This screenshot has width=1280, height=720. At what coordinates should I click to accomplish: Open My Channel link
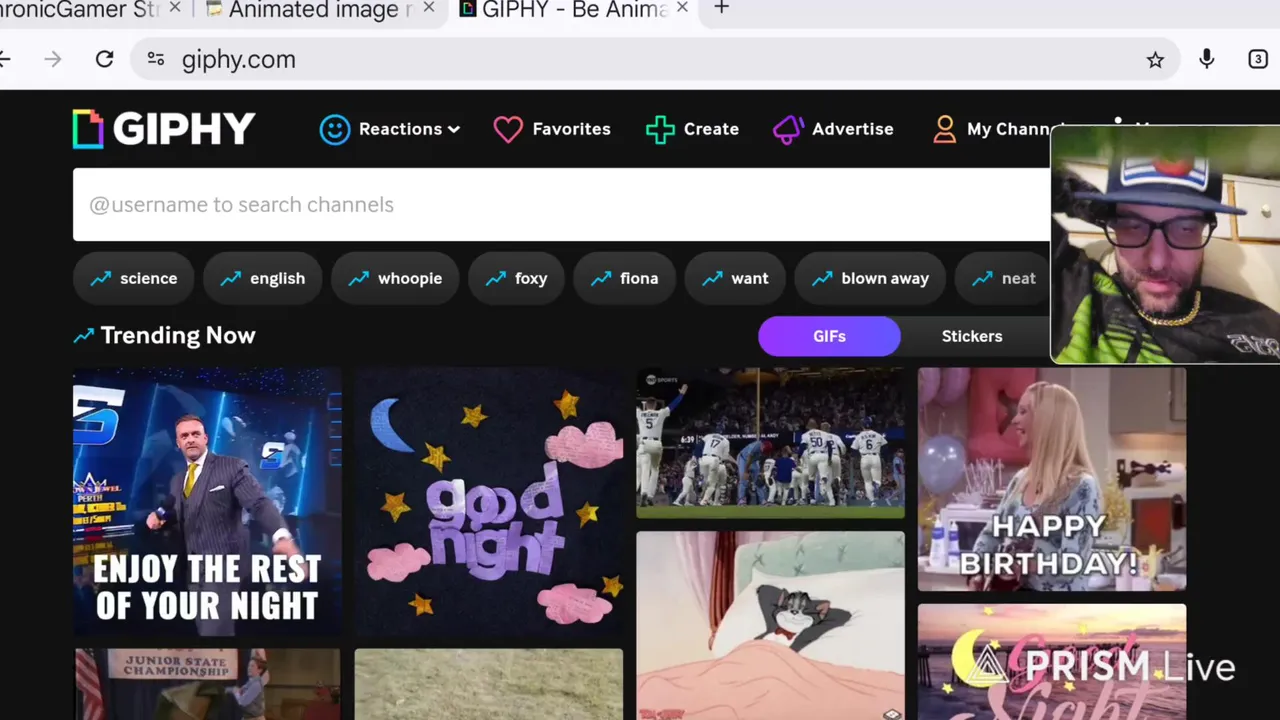1008,129
